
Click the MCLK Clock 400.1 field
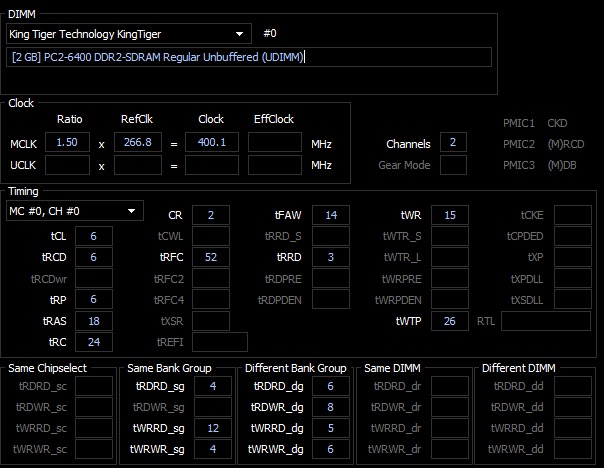pyautogui.click(x=212, y=142)
